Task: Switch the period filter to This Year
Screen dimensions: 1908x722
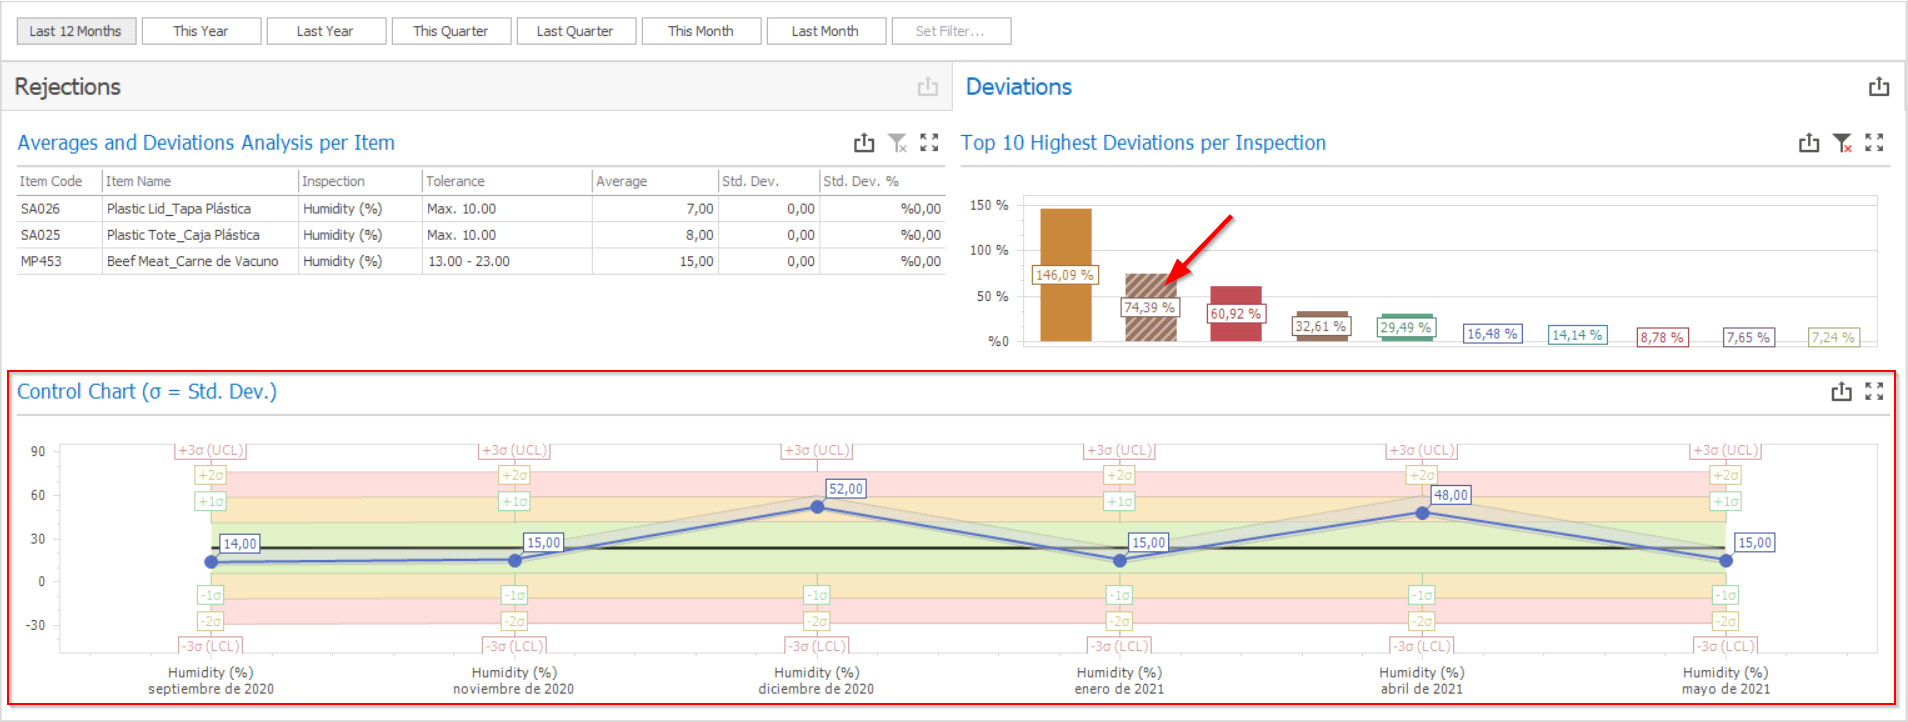Action: 201,31
